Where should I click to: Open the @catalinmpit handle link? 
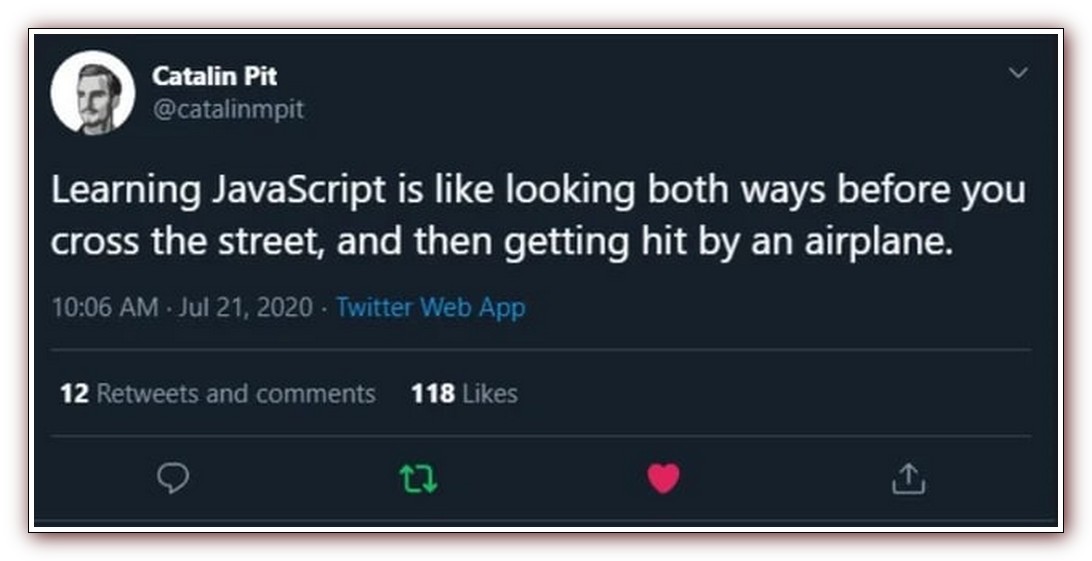pyautogui.click(x=227, y=109)
